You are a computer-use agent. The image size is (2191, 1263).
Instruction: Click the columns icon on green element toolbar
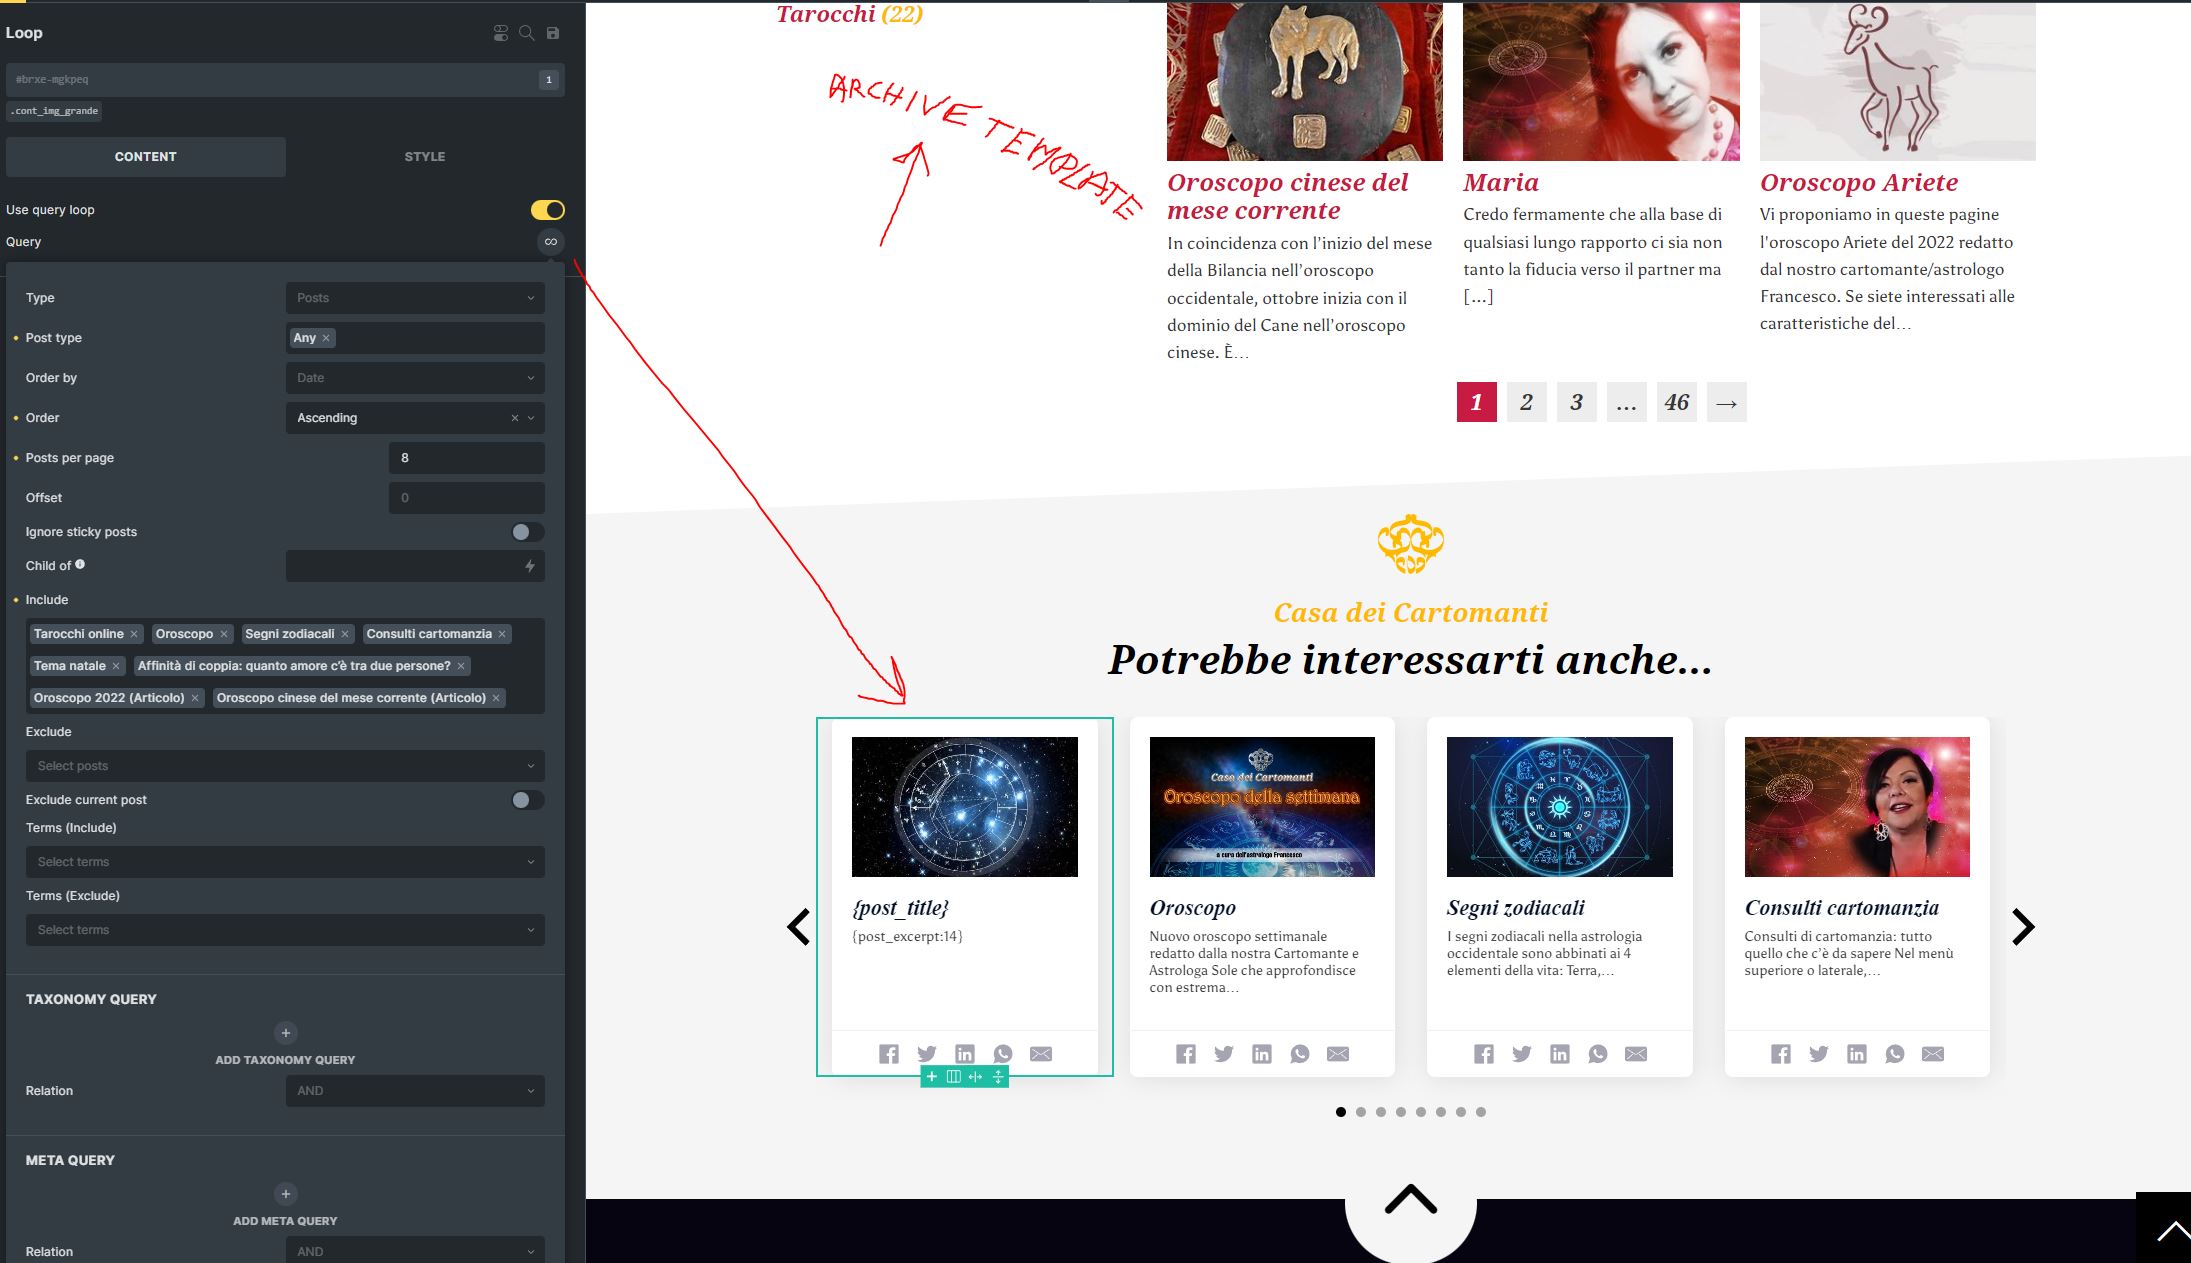pos(954,1077)
